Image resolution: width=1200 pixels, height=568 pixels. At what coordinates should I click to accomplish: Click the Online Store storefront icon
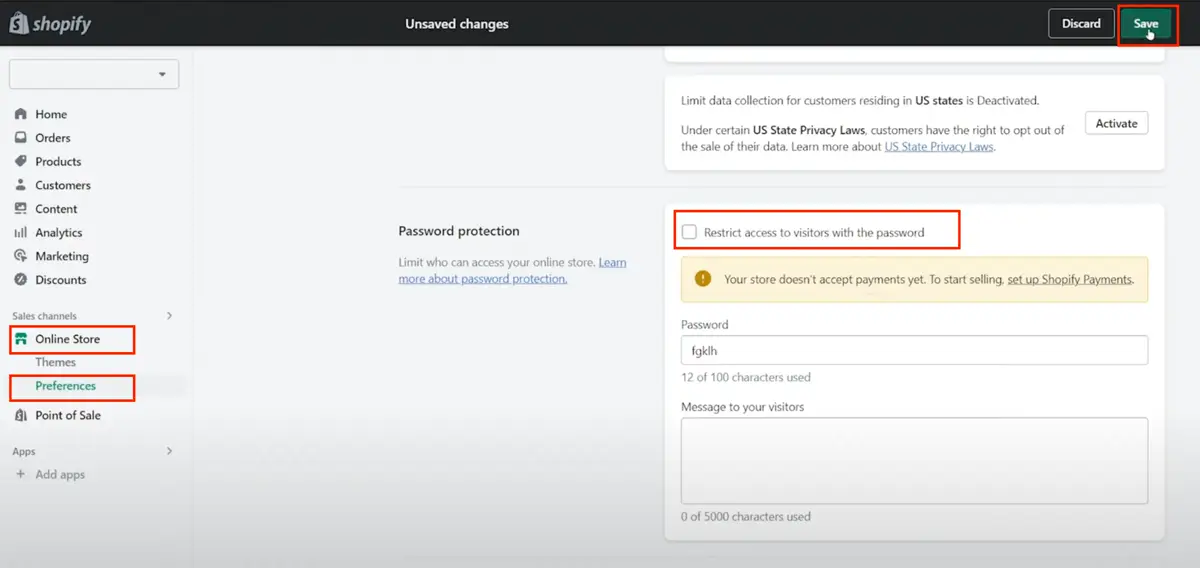tap(21, 339)
